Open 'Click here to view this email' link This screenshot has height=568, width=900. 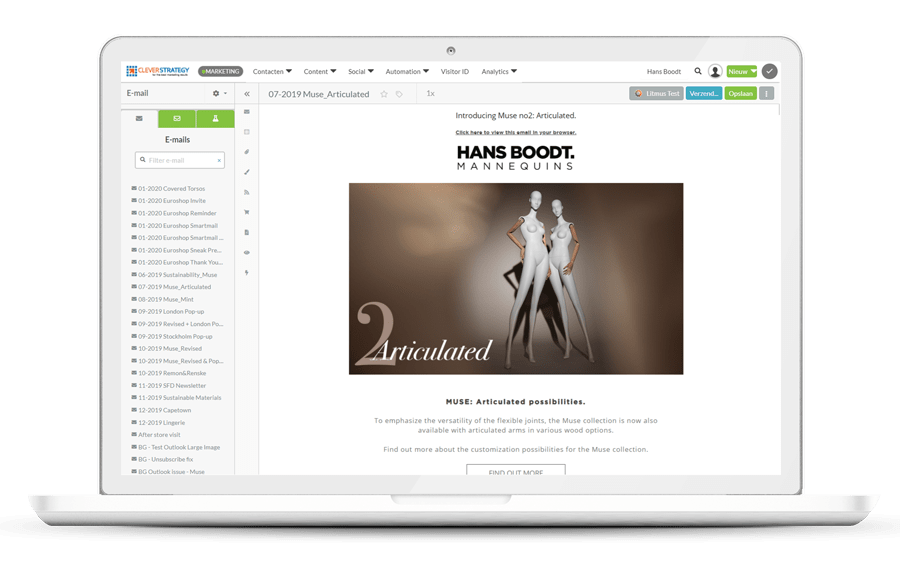point(515,133)
